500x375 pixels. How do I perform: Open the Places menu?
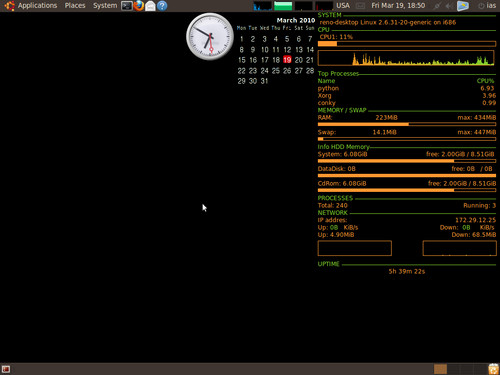click(75, 6)
